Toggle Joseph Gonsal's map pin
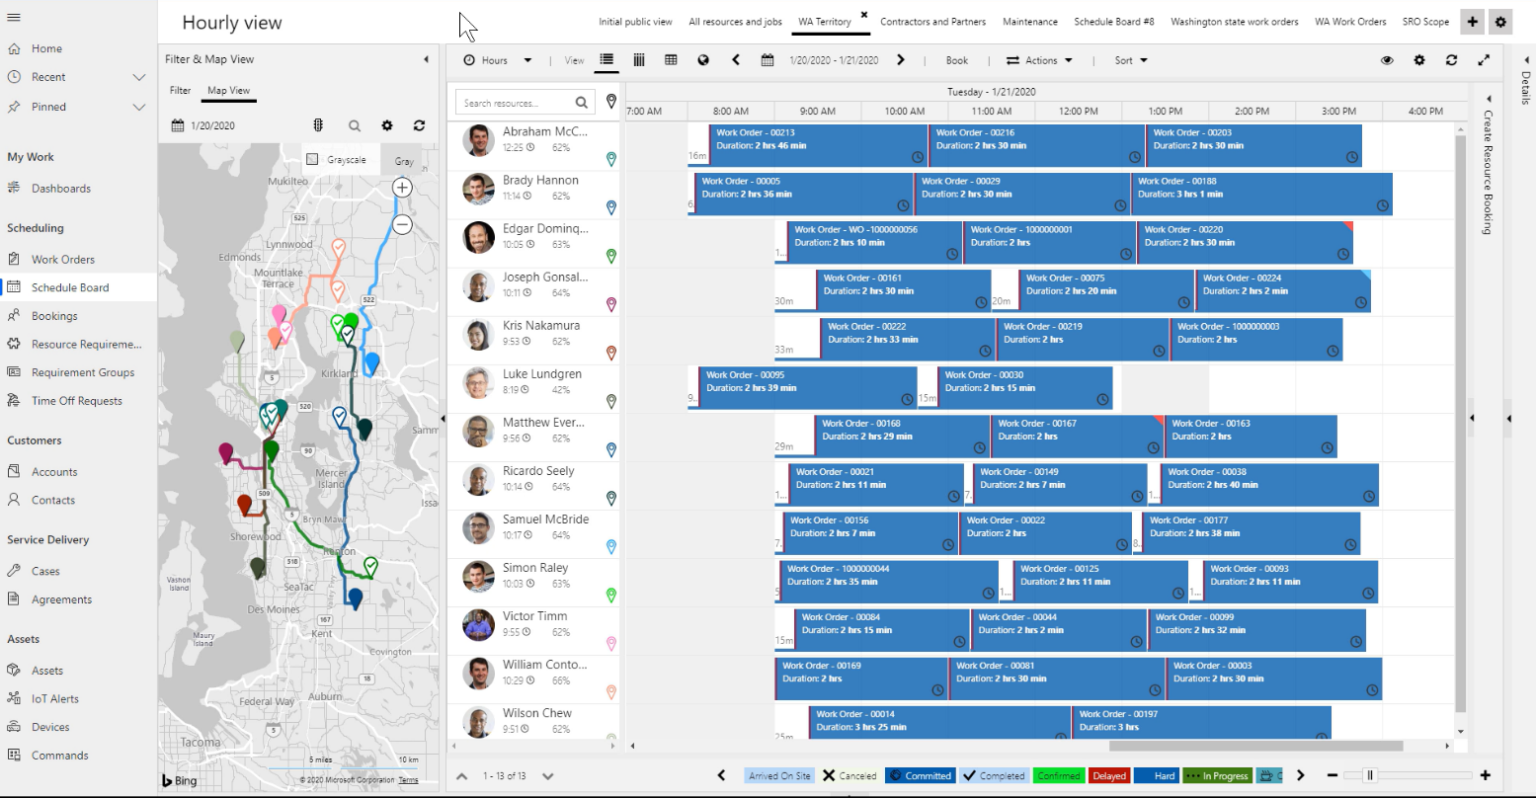This screenshot has width=1536, height=798. click(x=611, y=305)
